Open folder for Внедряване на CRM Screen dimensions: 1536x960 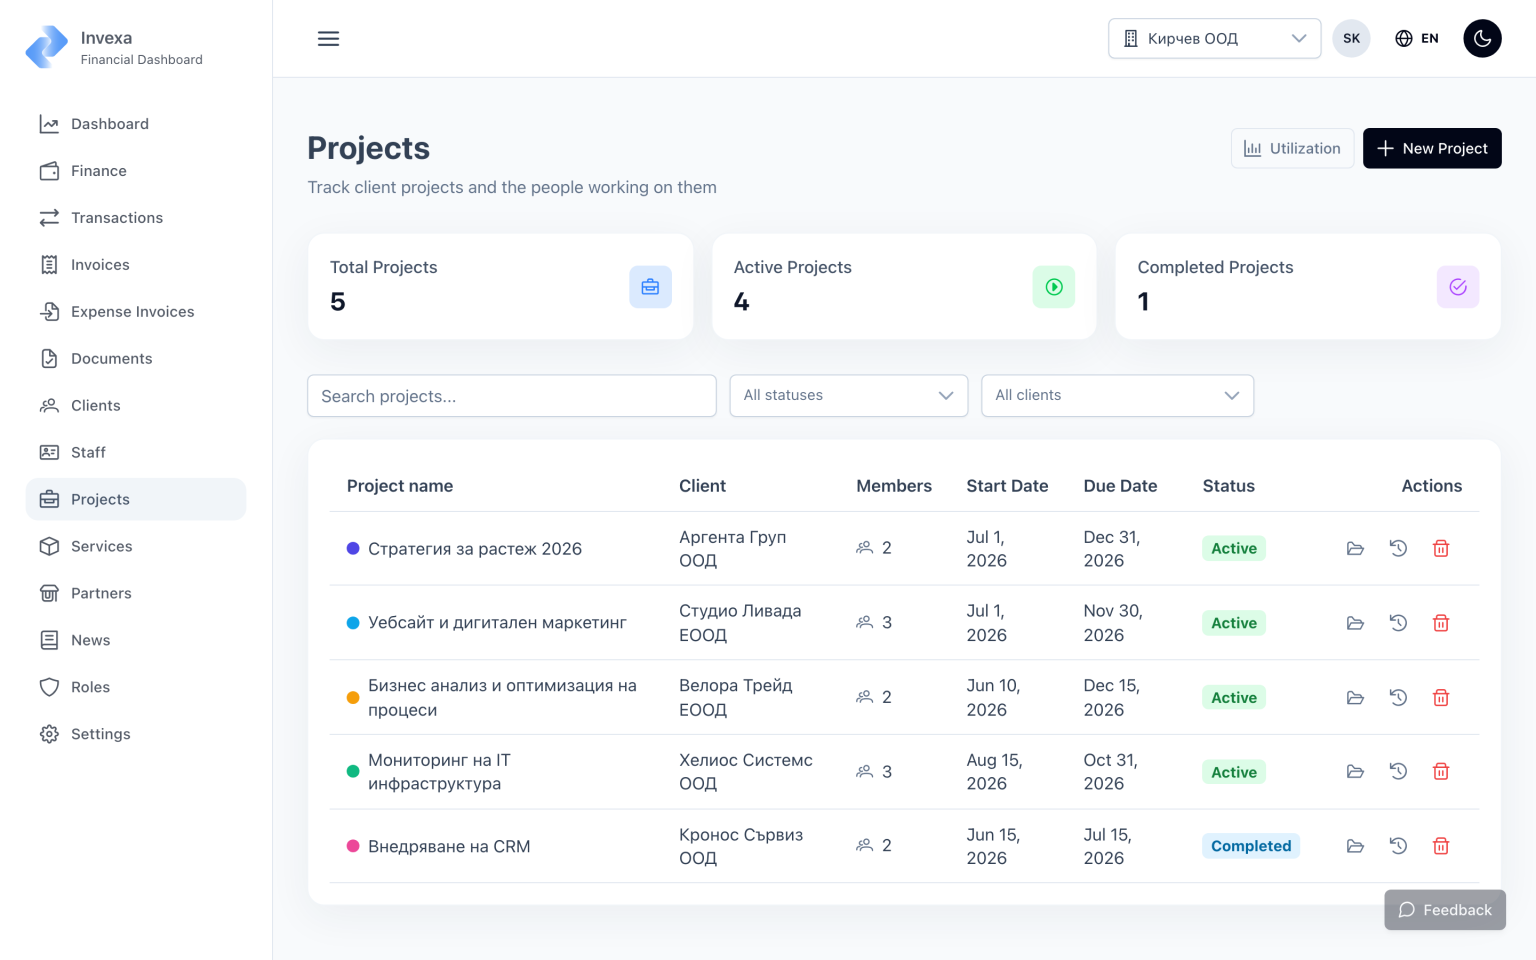point(1355,846)
